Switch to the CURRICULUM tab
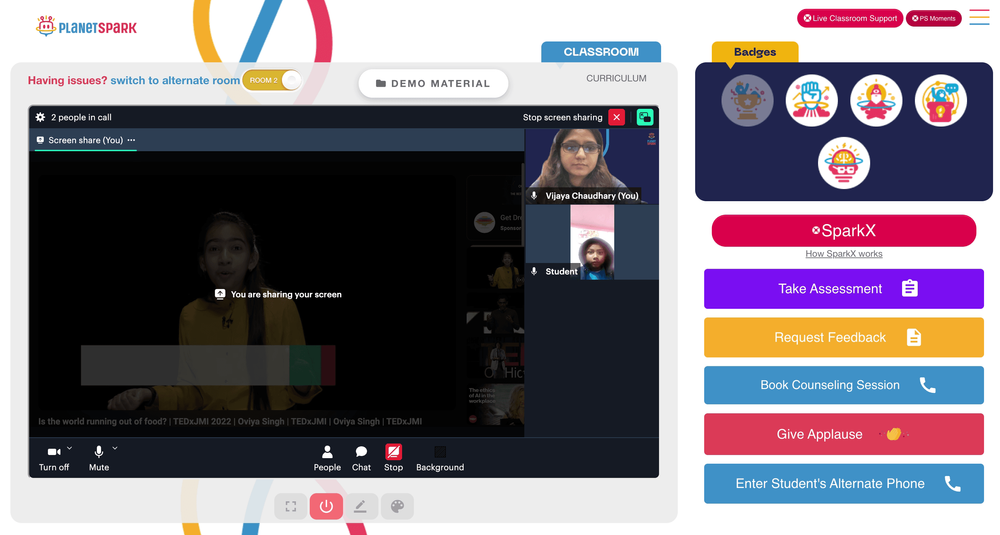Screen dimensions: 1000x535 [x=616, y=78]
